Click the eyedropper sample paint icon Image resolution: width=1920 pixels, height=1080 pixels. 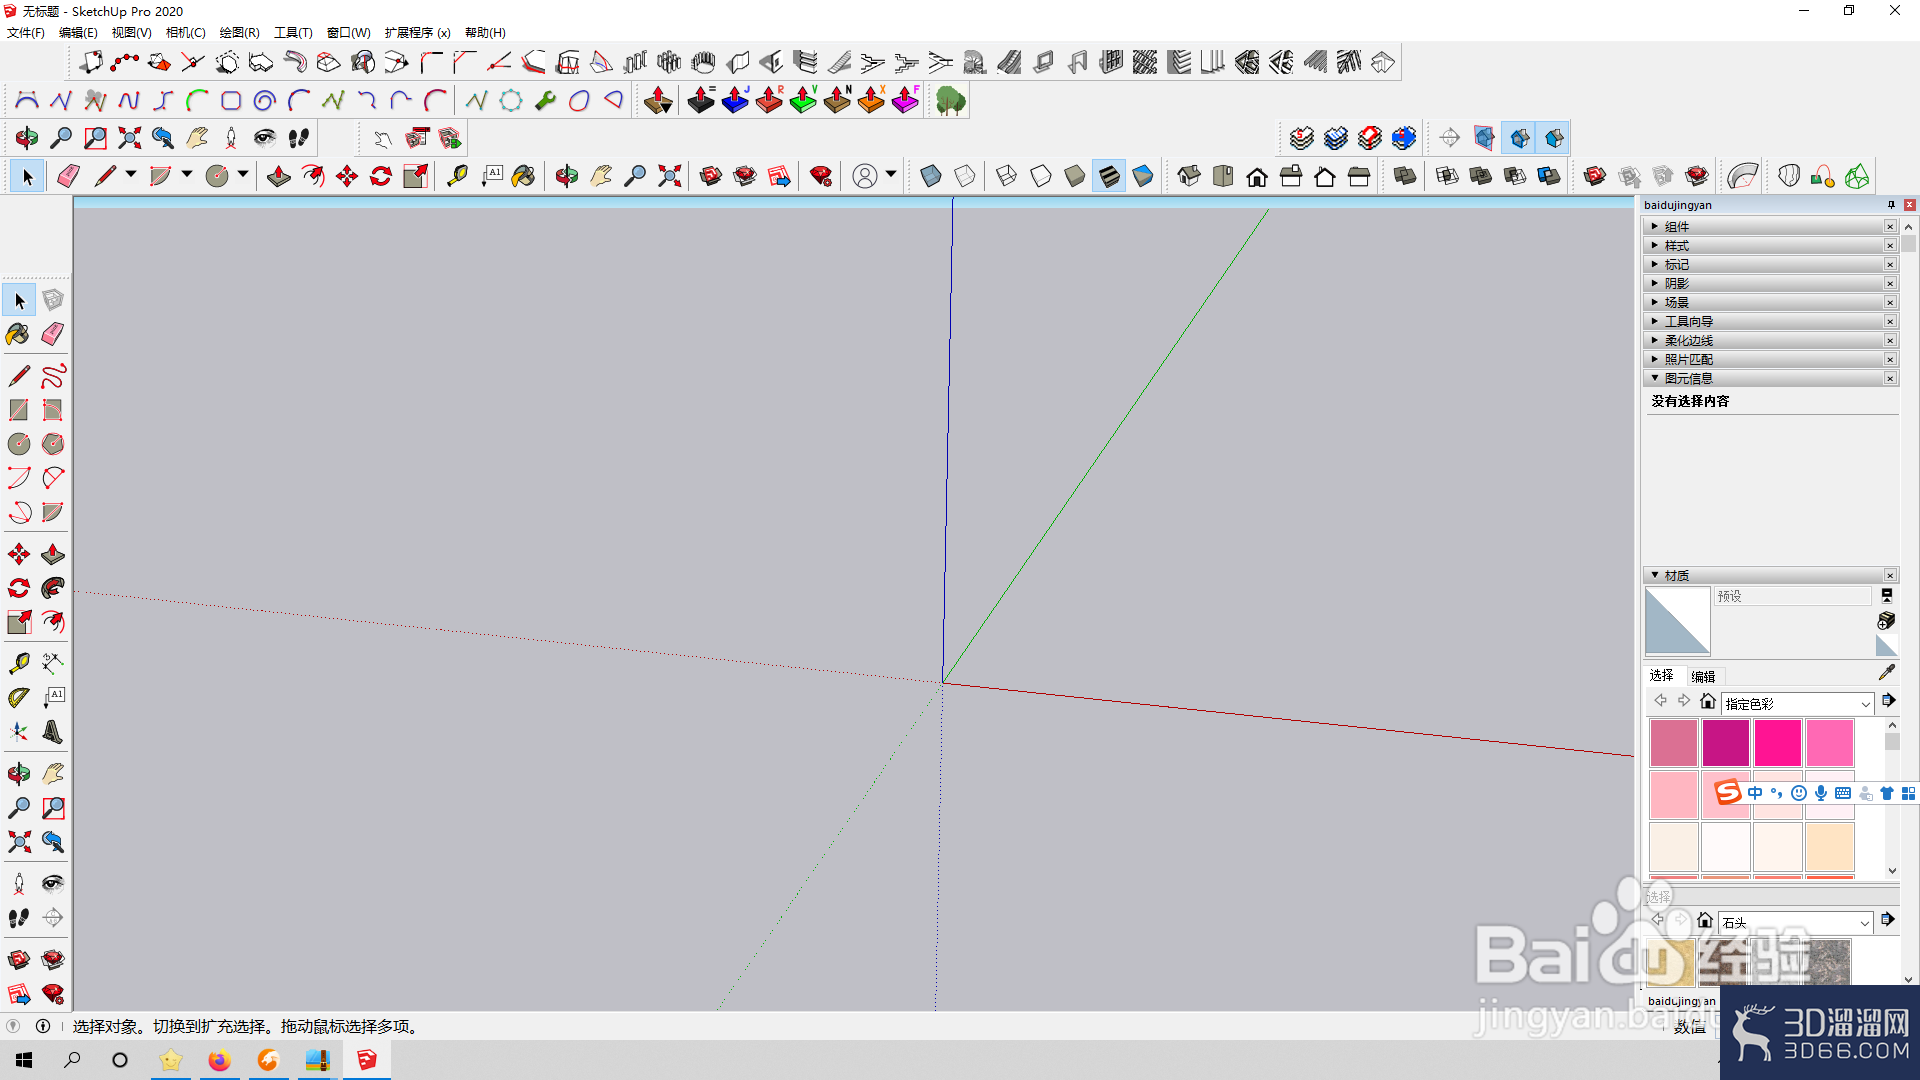tap(1887, 673)
